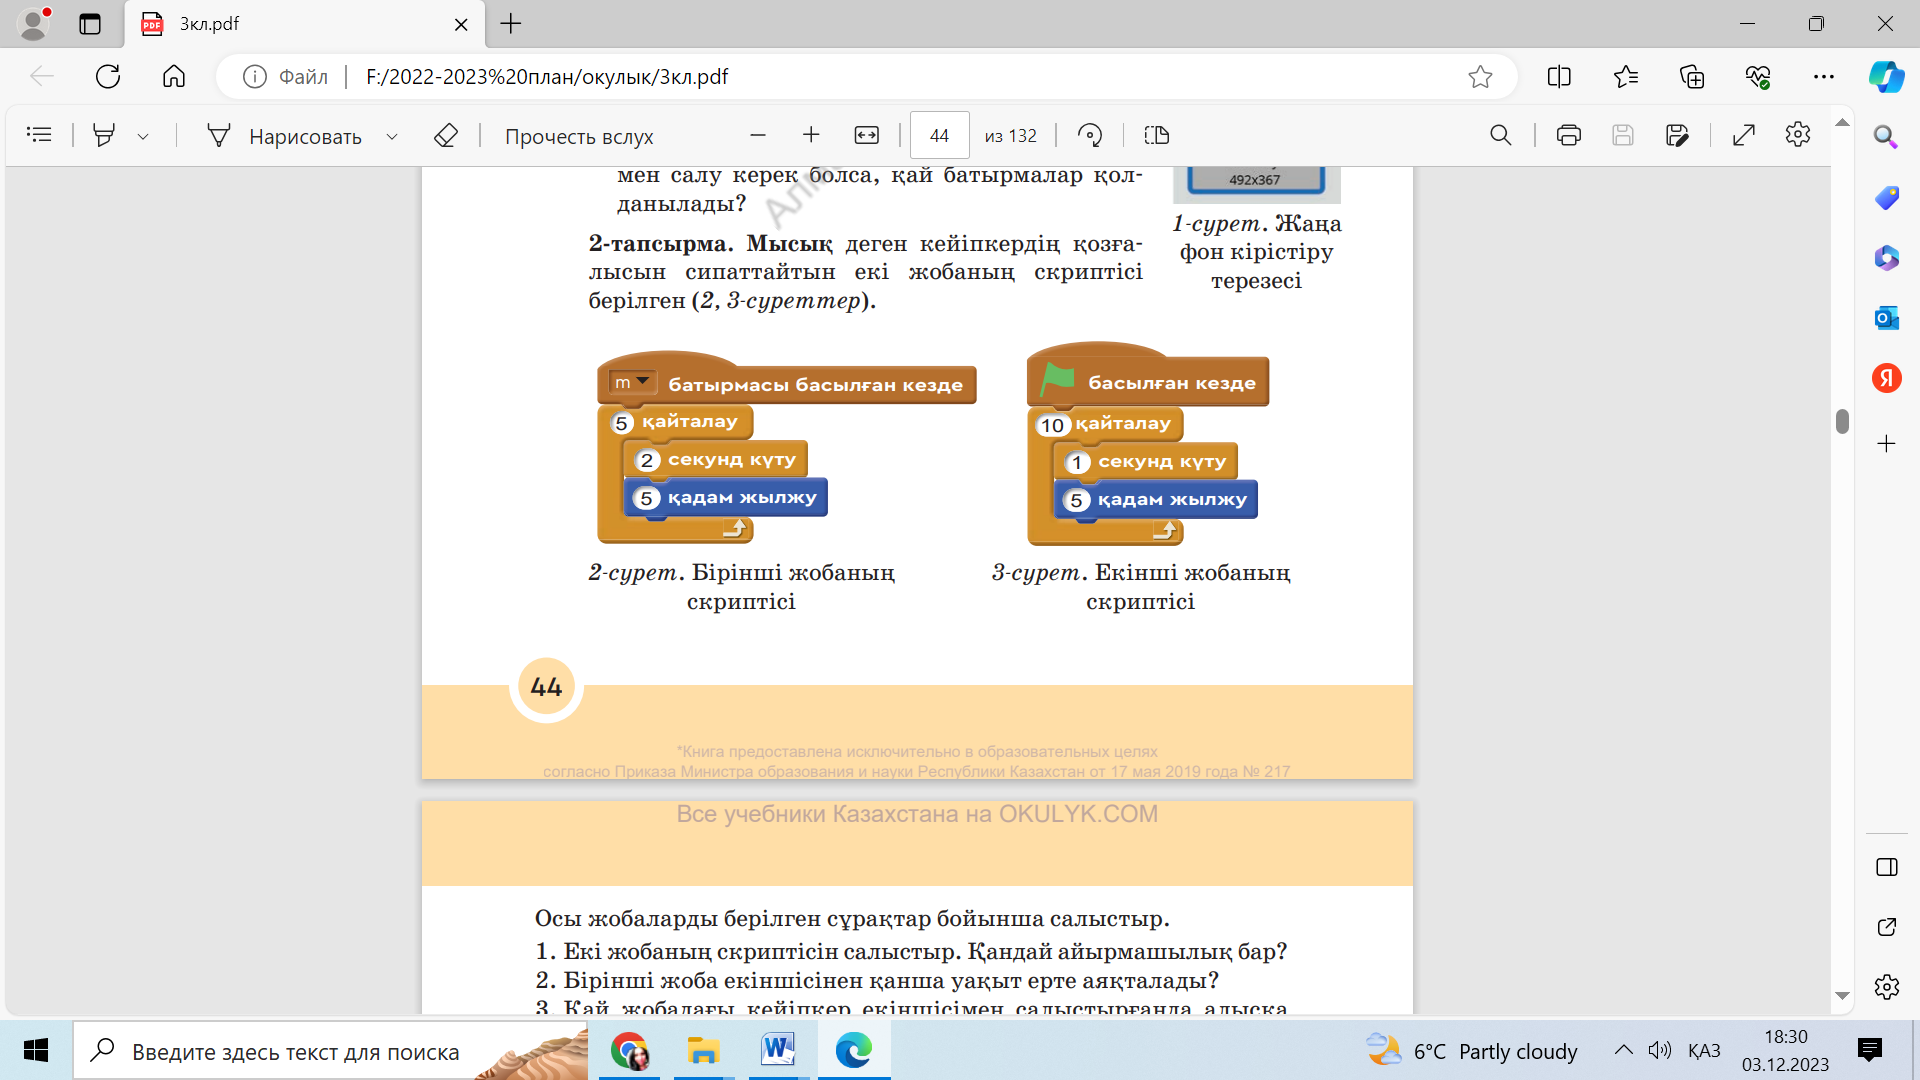Expand the Нарисовать options dropdown

[x=392, y=136]
